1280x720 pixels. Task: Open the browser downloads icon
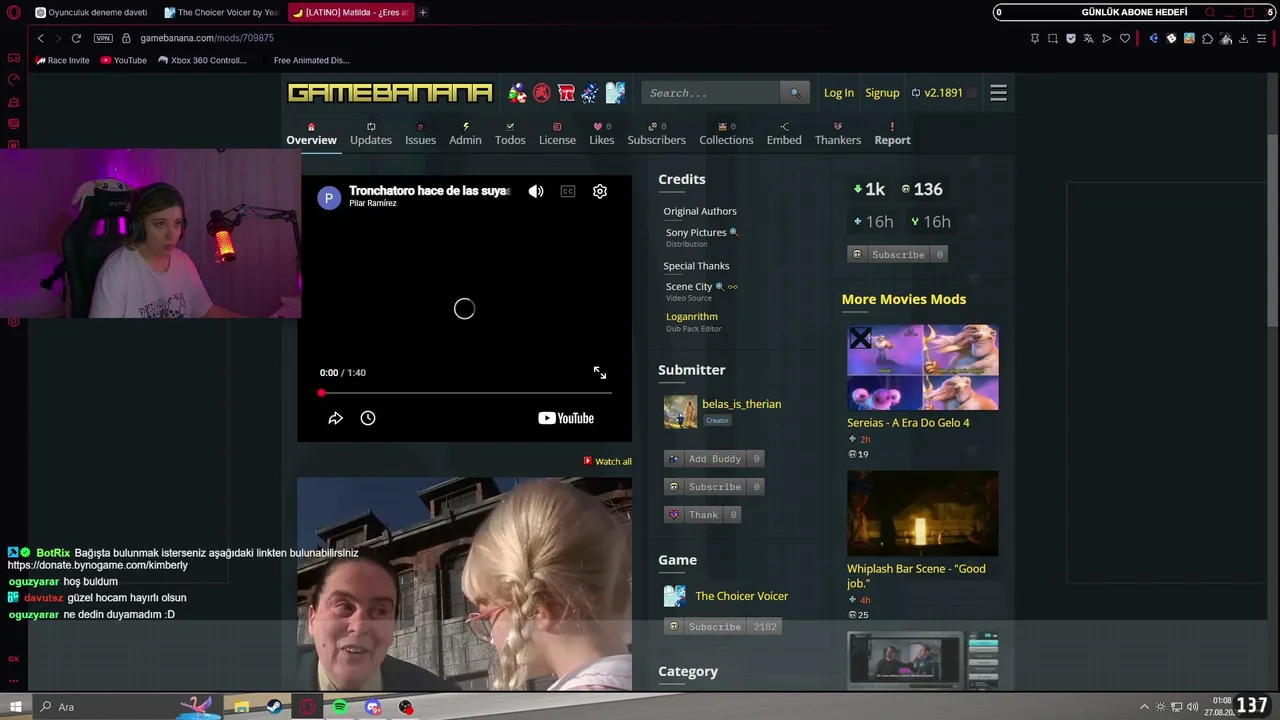1243,38
